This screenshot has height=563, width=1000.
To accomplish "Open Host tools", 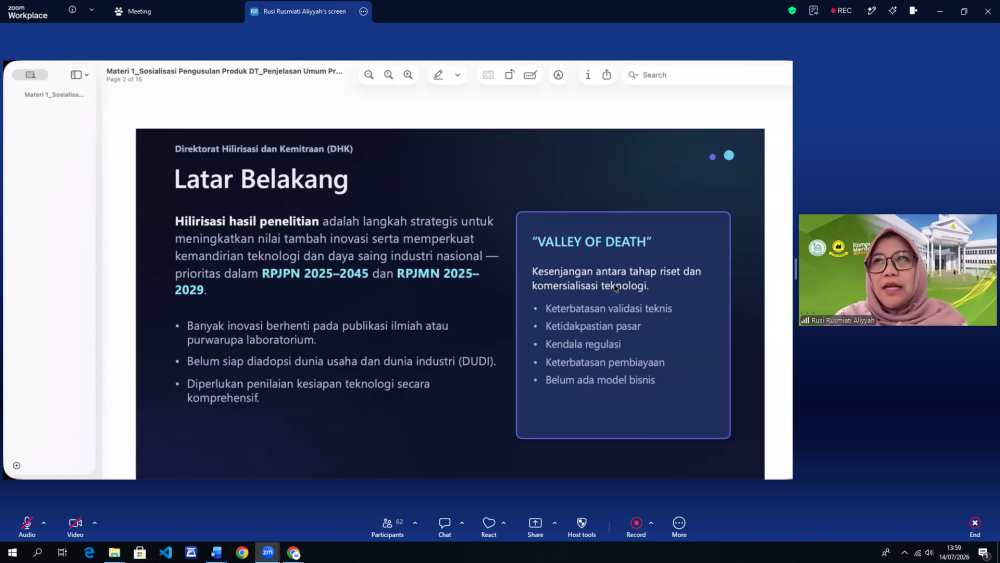I will (582, 527).
